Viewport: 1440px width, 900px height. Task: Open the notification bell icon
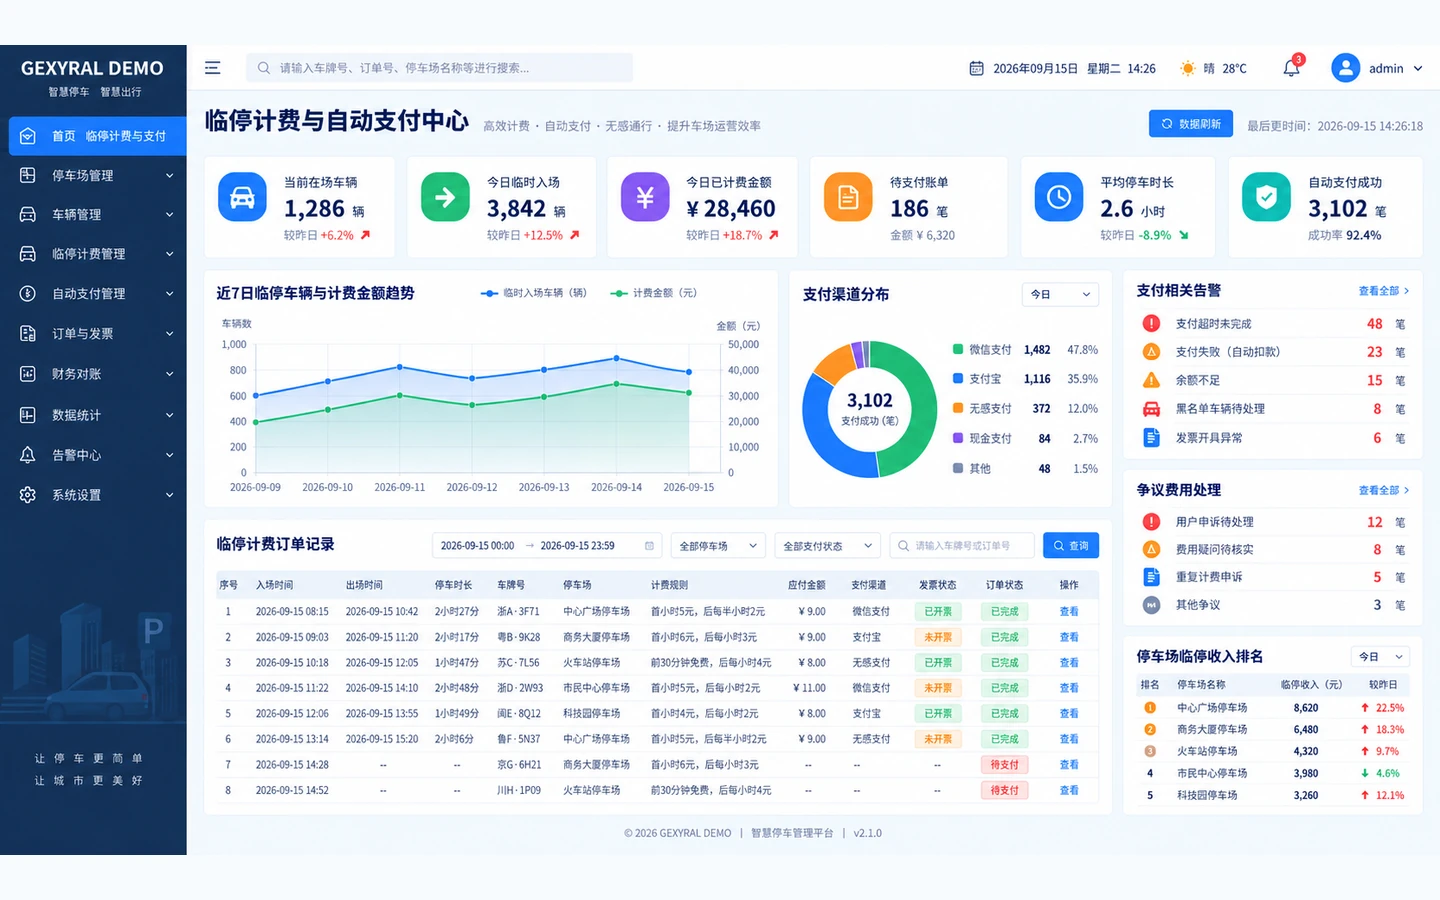(1291, 68)
